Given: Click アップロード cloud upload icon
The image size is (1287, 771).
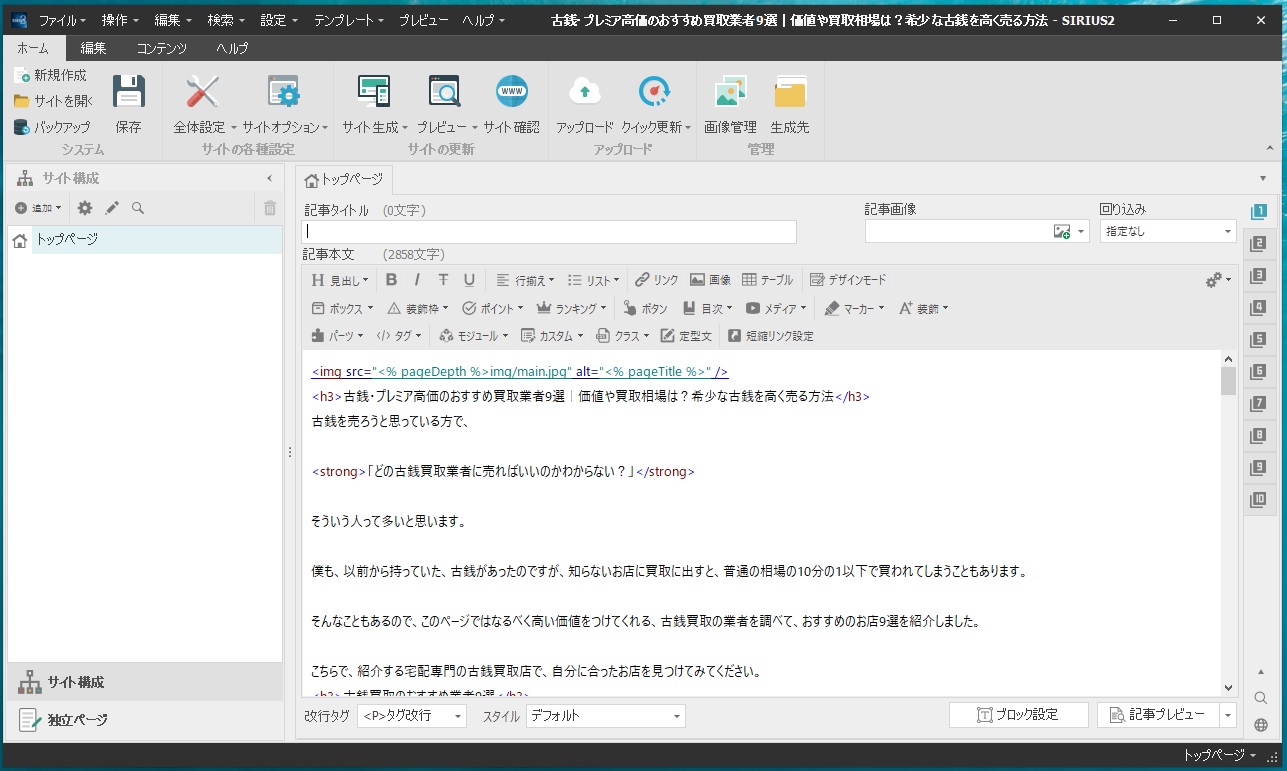Looking at the screenshot, I should [585, 91].
